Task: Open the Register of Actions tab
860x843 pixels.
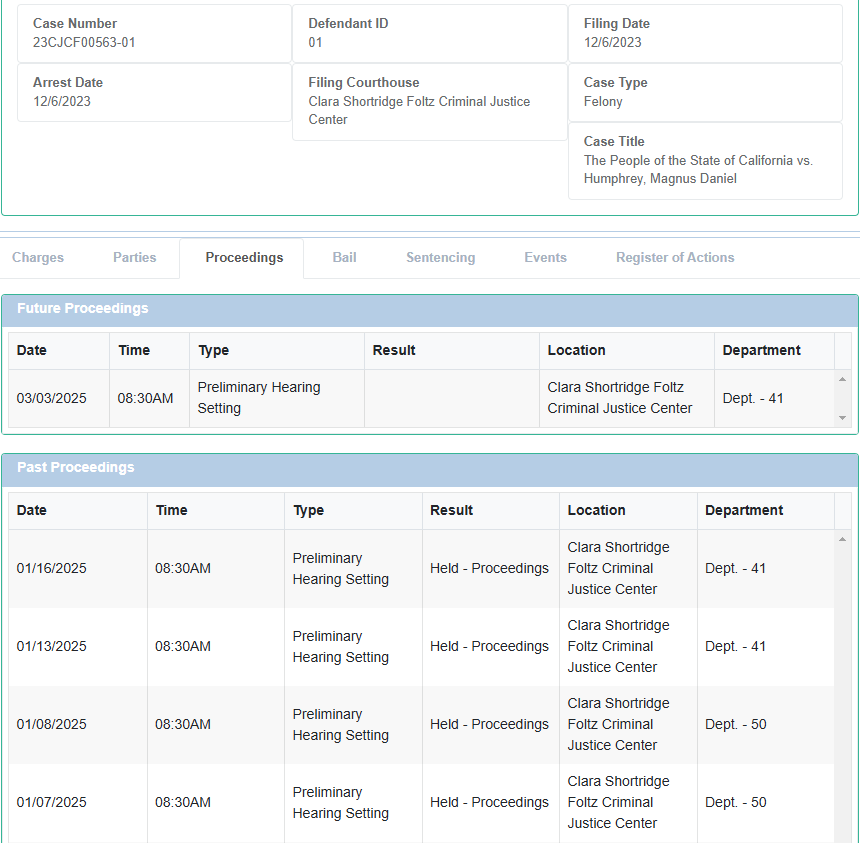Action: 675,258
